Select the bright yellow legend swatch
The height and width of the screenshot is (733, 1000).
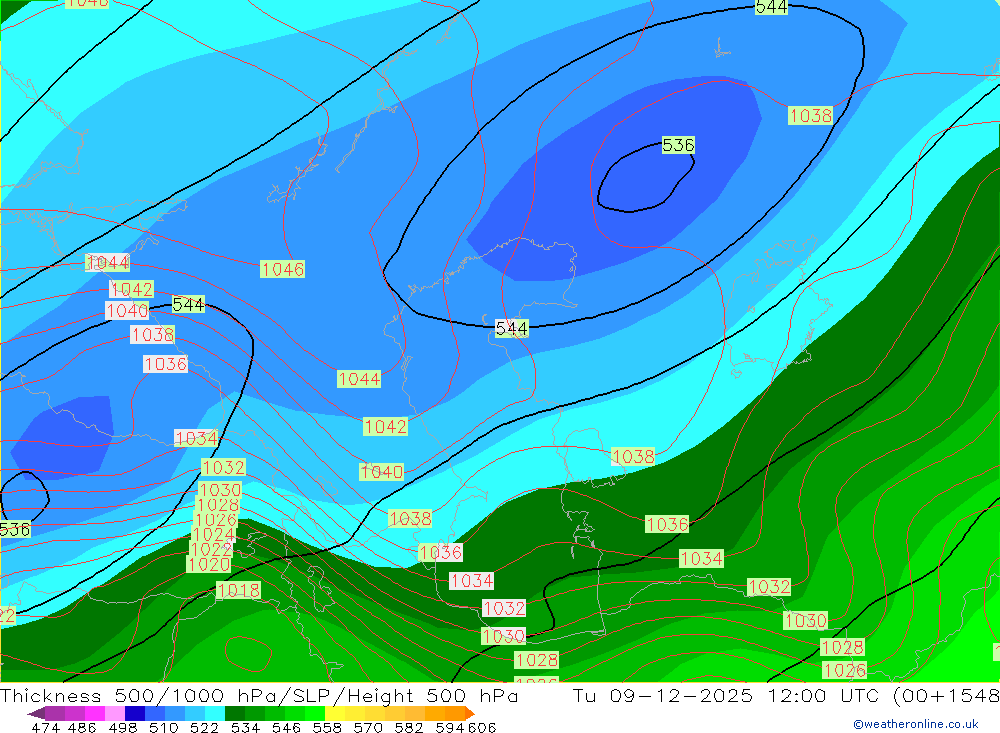335,713
